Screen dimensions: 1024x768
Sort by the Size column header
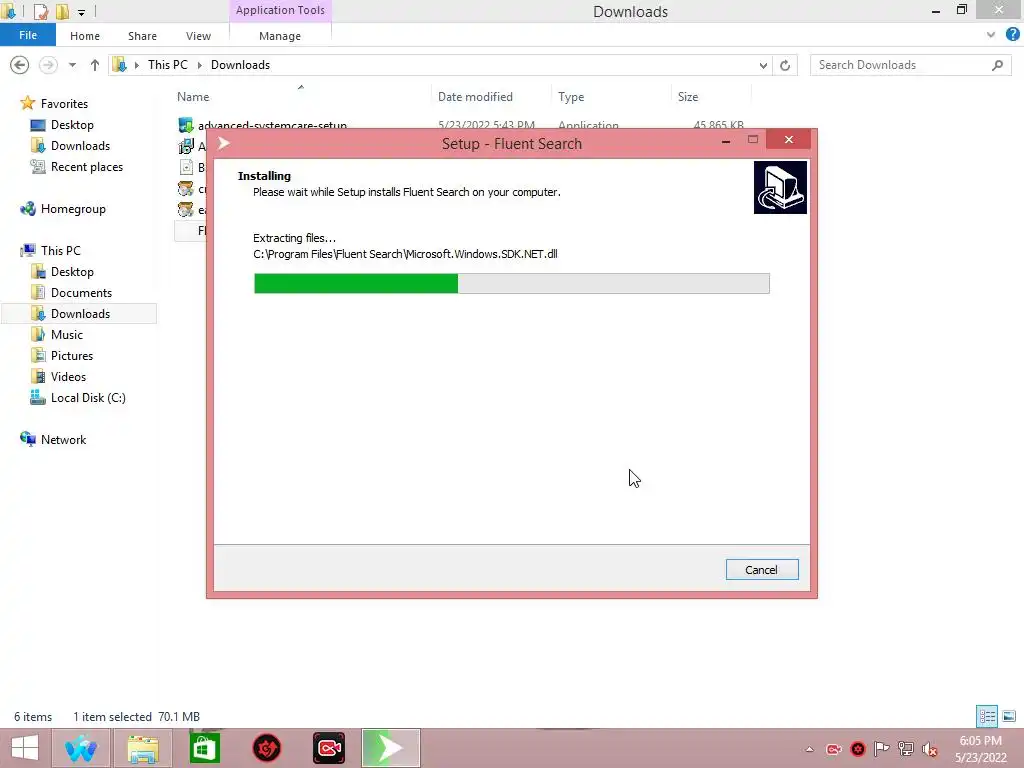tap(688, 97)
